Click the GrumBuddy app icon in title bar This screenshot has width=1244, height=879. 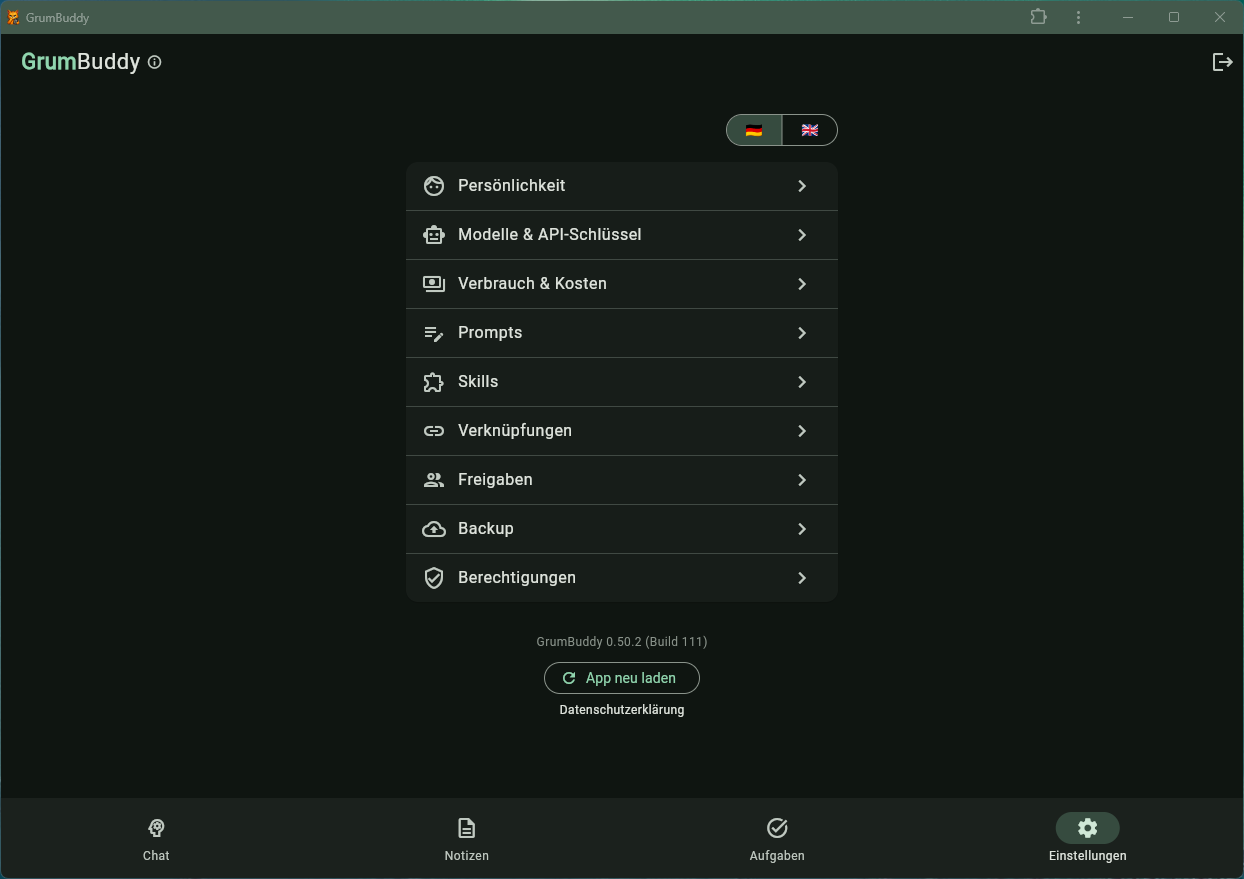point(13,17)
